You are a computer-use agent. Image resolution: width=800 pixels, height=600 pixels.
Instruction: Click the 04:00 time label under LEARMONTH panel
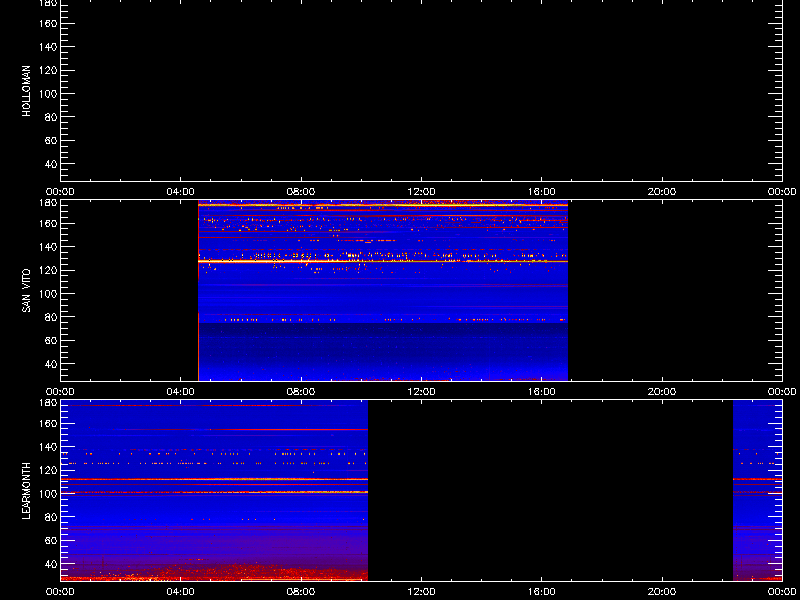pos(181,592)
